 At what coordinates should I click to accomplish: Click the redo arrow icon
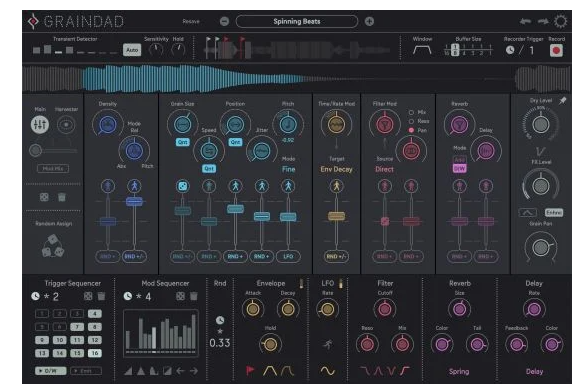coord(543,21)
